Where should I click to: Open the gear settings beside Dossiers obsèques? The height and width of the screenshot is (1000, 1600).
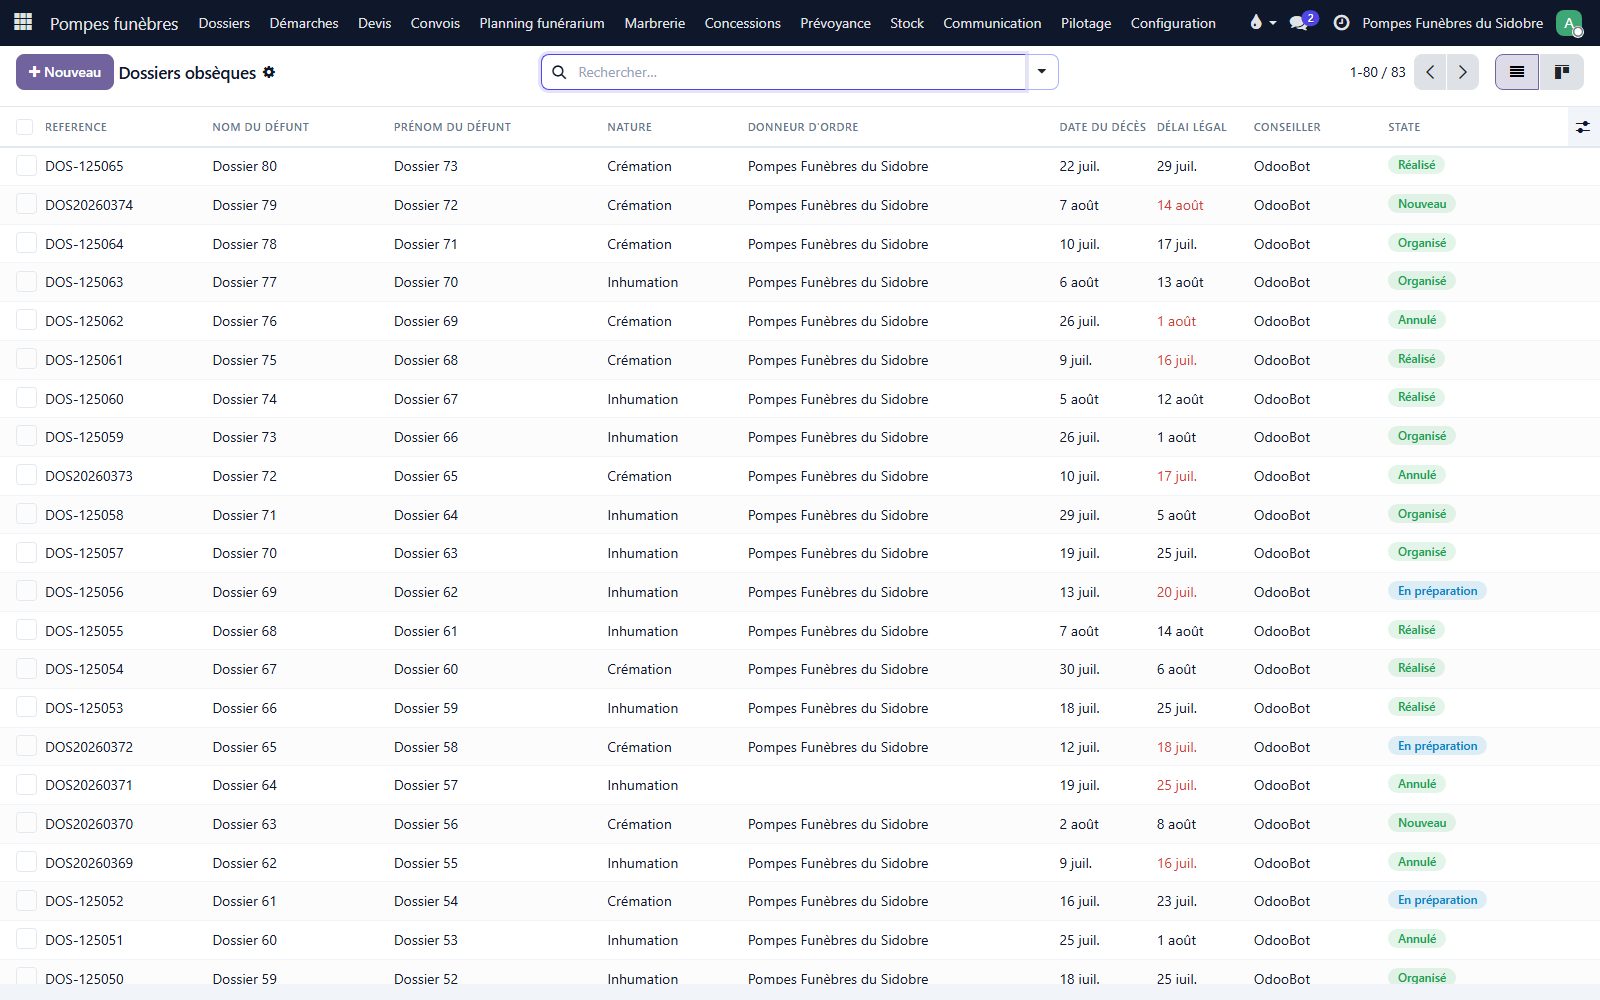coord(269,72)
